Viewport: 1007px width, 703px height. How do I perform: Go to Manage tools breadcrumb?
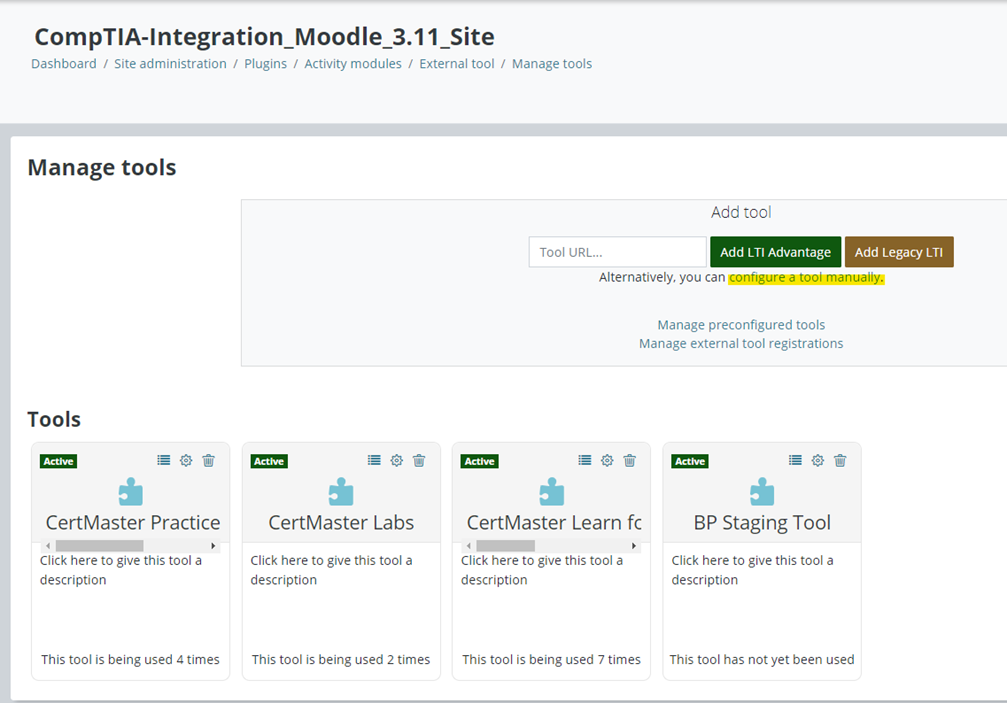coord(552,64)
